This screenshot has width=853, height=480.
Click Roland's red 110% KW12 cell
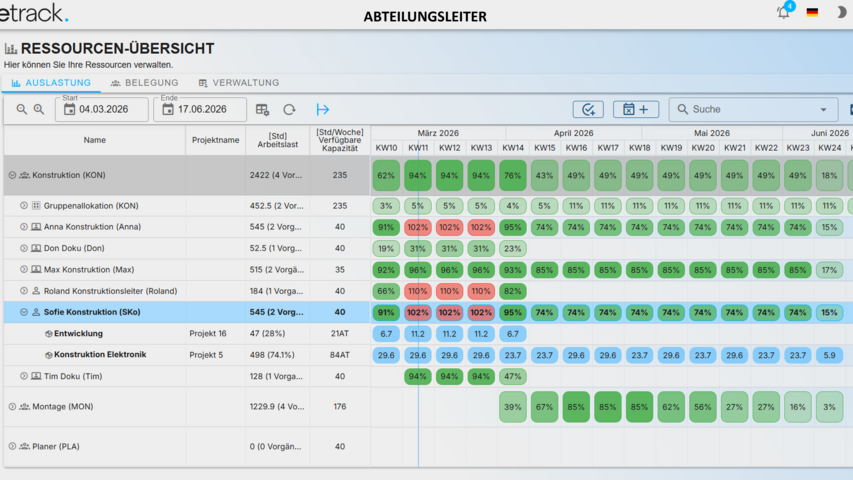pos(449,291)
